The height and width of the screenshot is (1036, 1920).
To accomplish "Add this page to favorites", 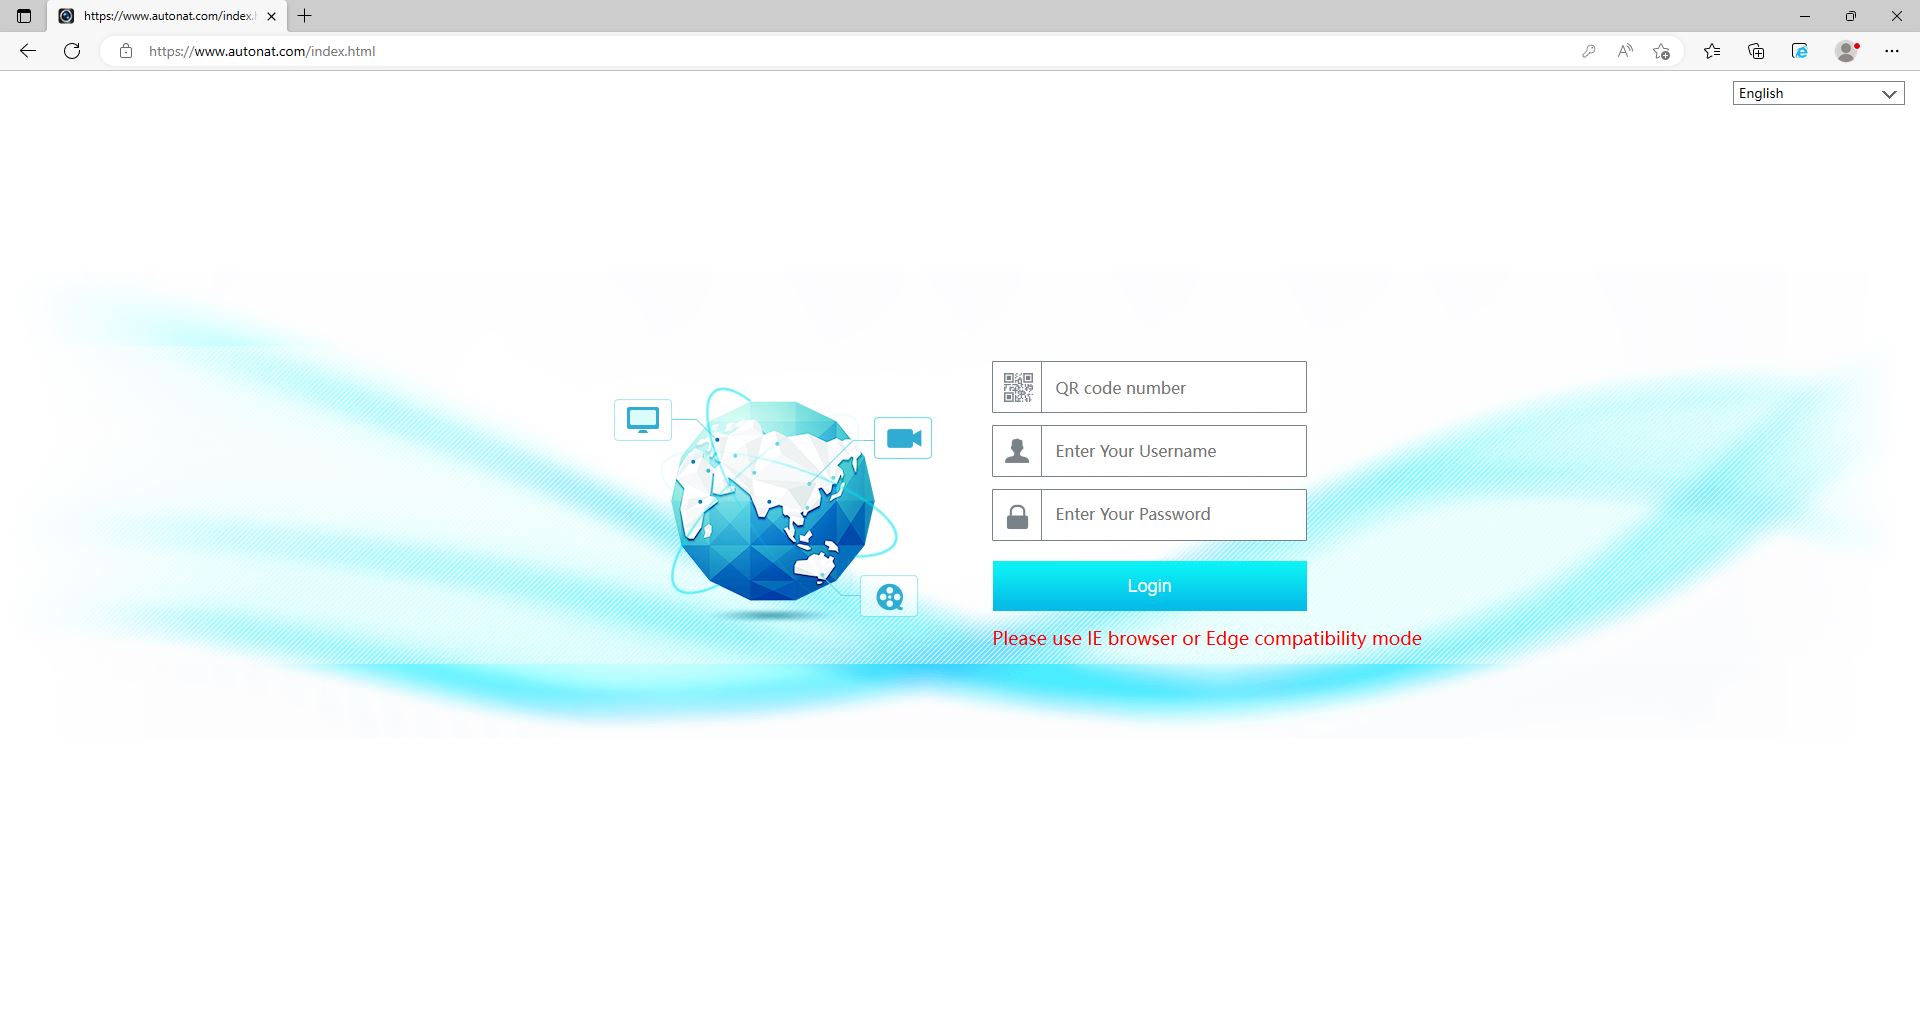I will 1662,51.
